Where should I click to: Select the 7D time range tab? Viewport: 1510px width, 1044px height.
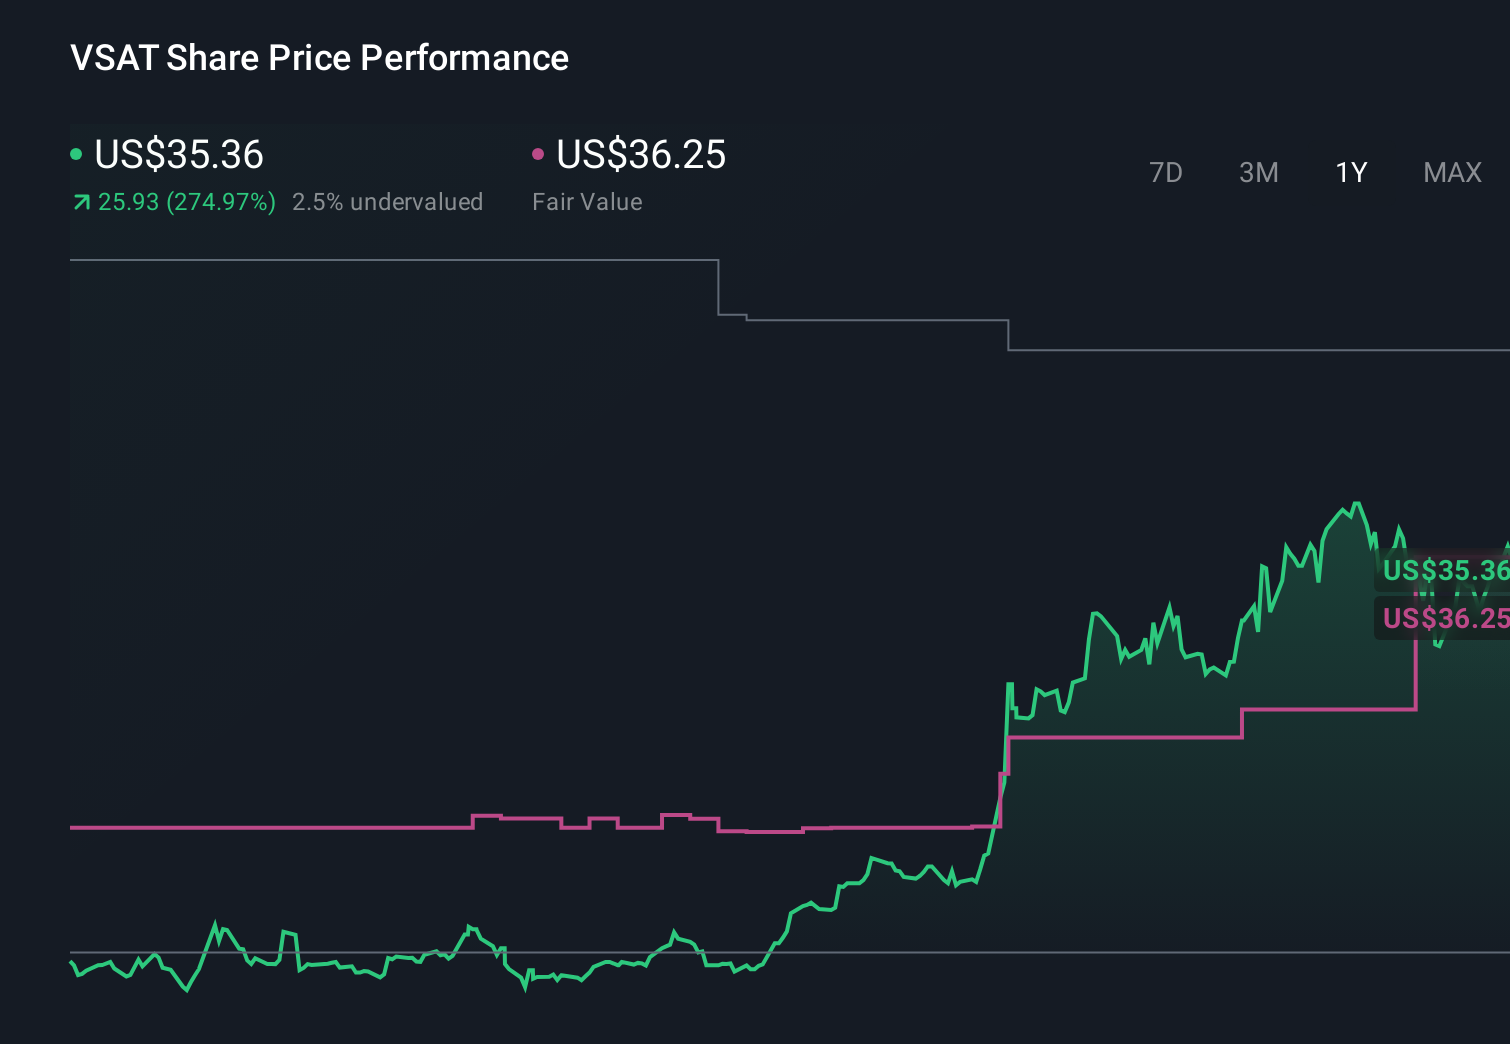pyautogui.click(x=1165, y=173)
